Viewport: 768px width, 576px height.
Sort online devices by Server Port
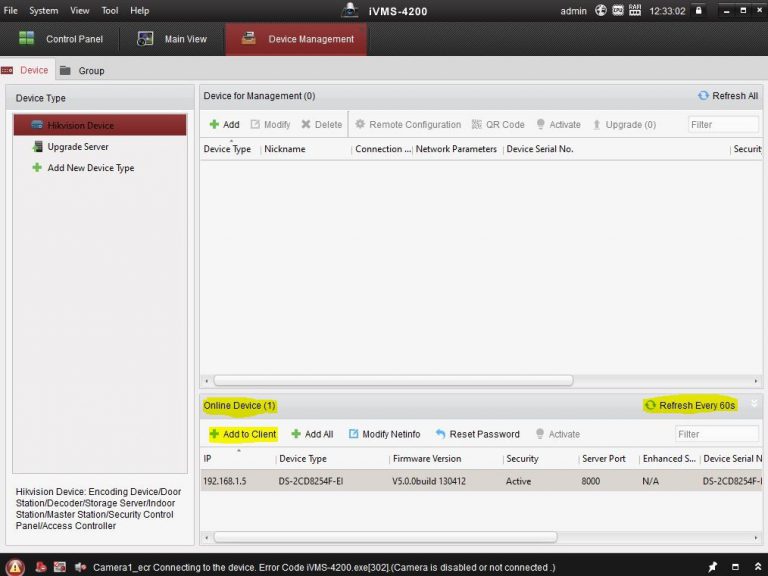[603, 458]
